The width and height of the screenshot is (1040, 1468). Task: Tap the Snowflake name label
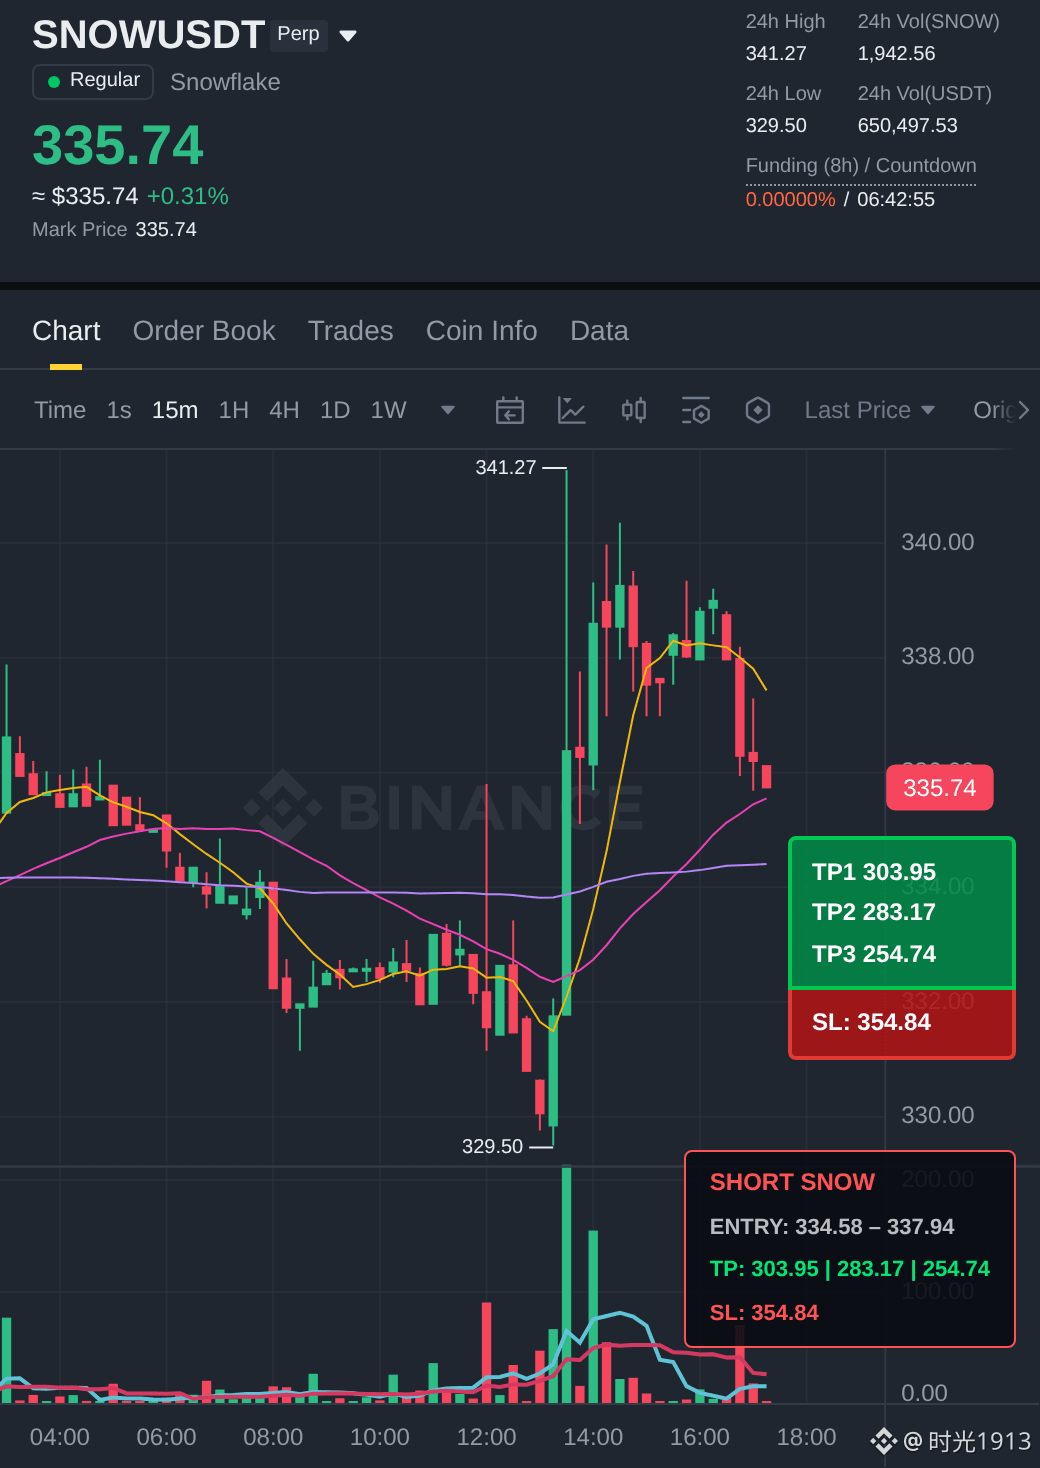[225, 82]
